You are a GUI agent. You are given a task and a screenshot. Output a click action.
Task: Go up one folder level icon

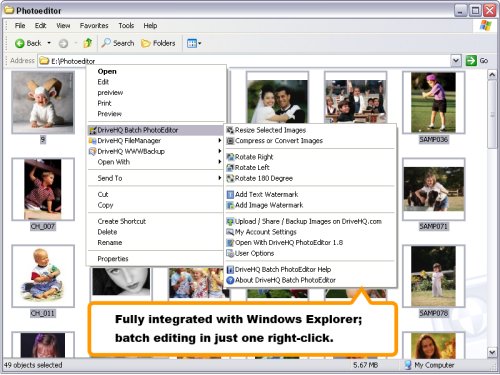pos(88,43)
